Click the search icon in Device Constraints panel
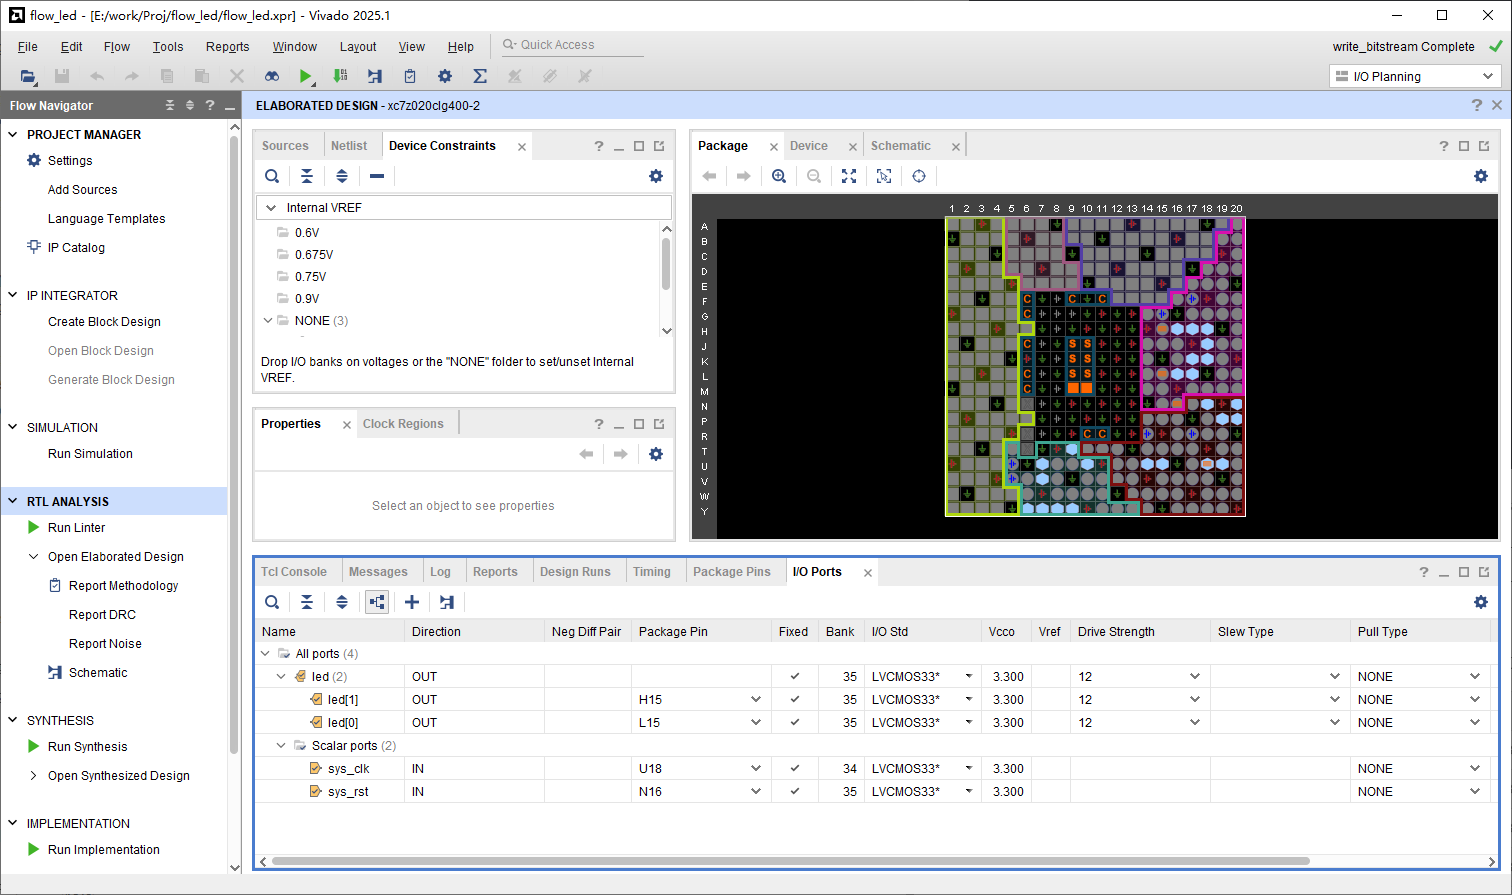The image size is (1512, 895). click(272, 176)
